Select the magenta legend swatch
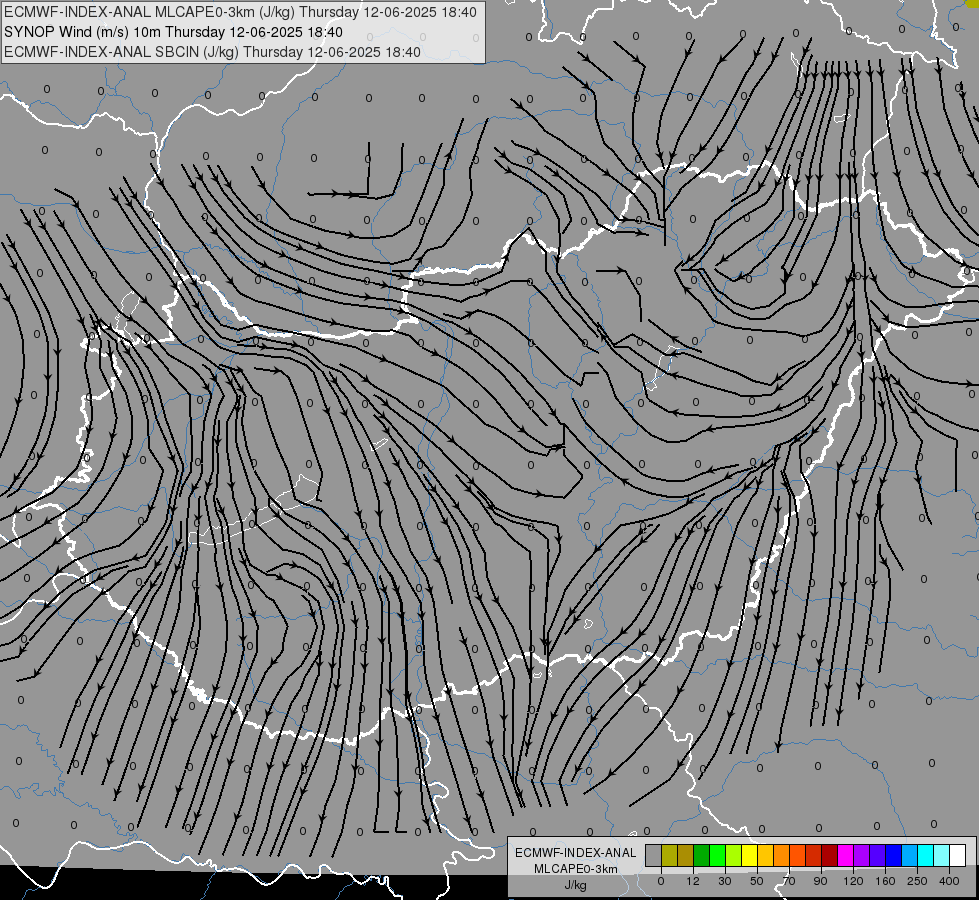 click(846, 855)
